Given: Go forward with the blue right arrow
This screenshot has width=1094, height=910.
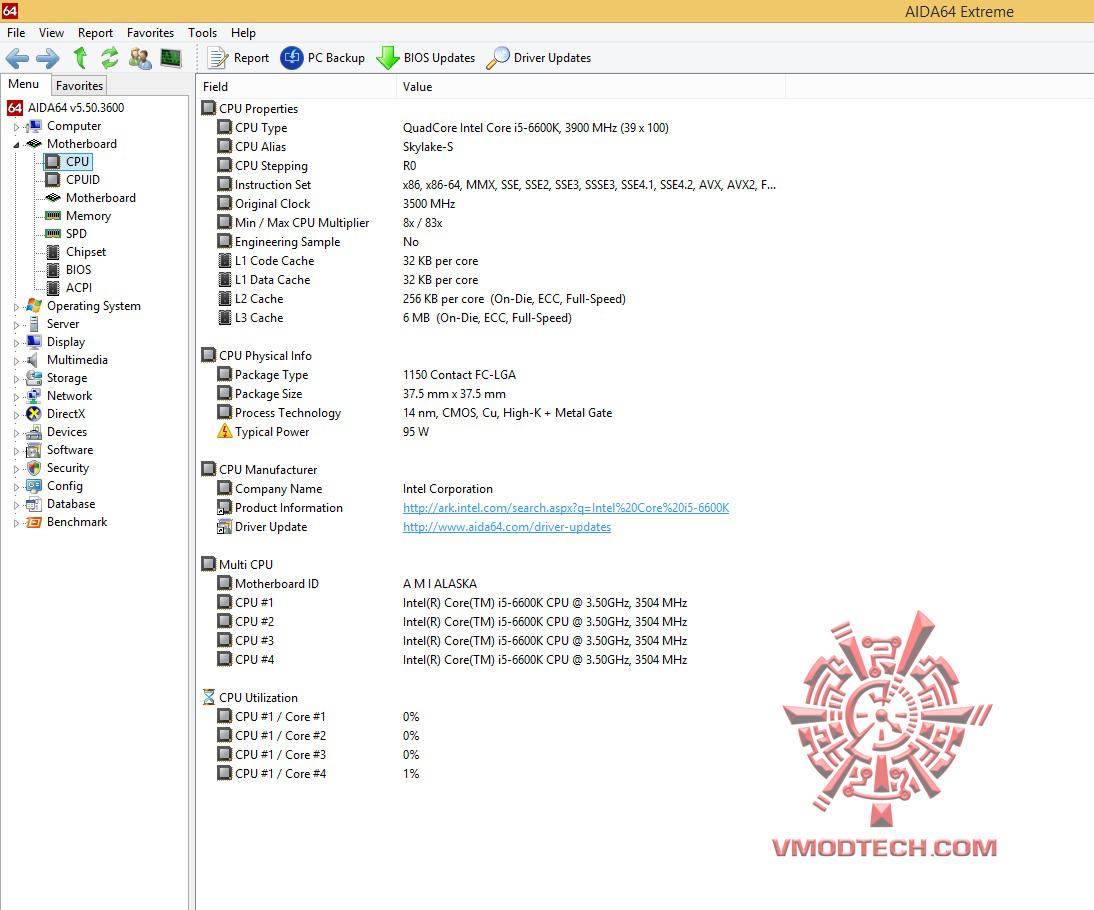Looking at the screenshot, I should [47, 58].
